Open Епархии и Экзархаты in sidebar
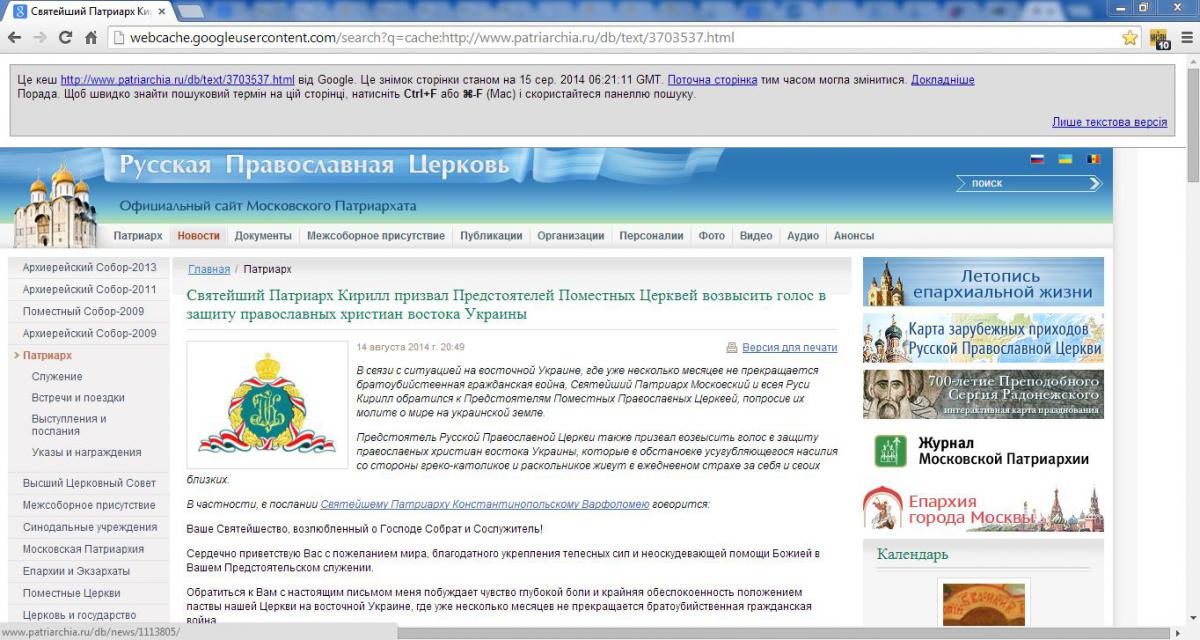Screen dimensions: 1200x640 [76, 572]
